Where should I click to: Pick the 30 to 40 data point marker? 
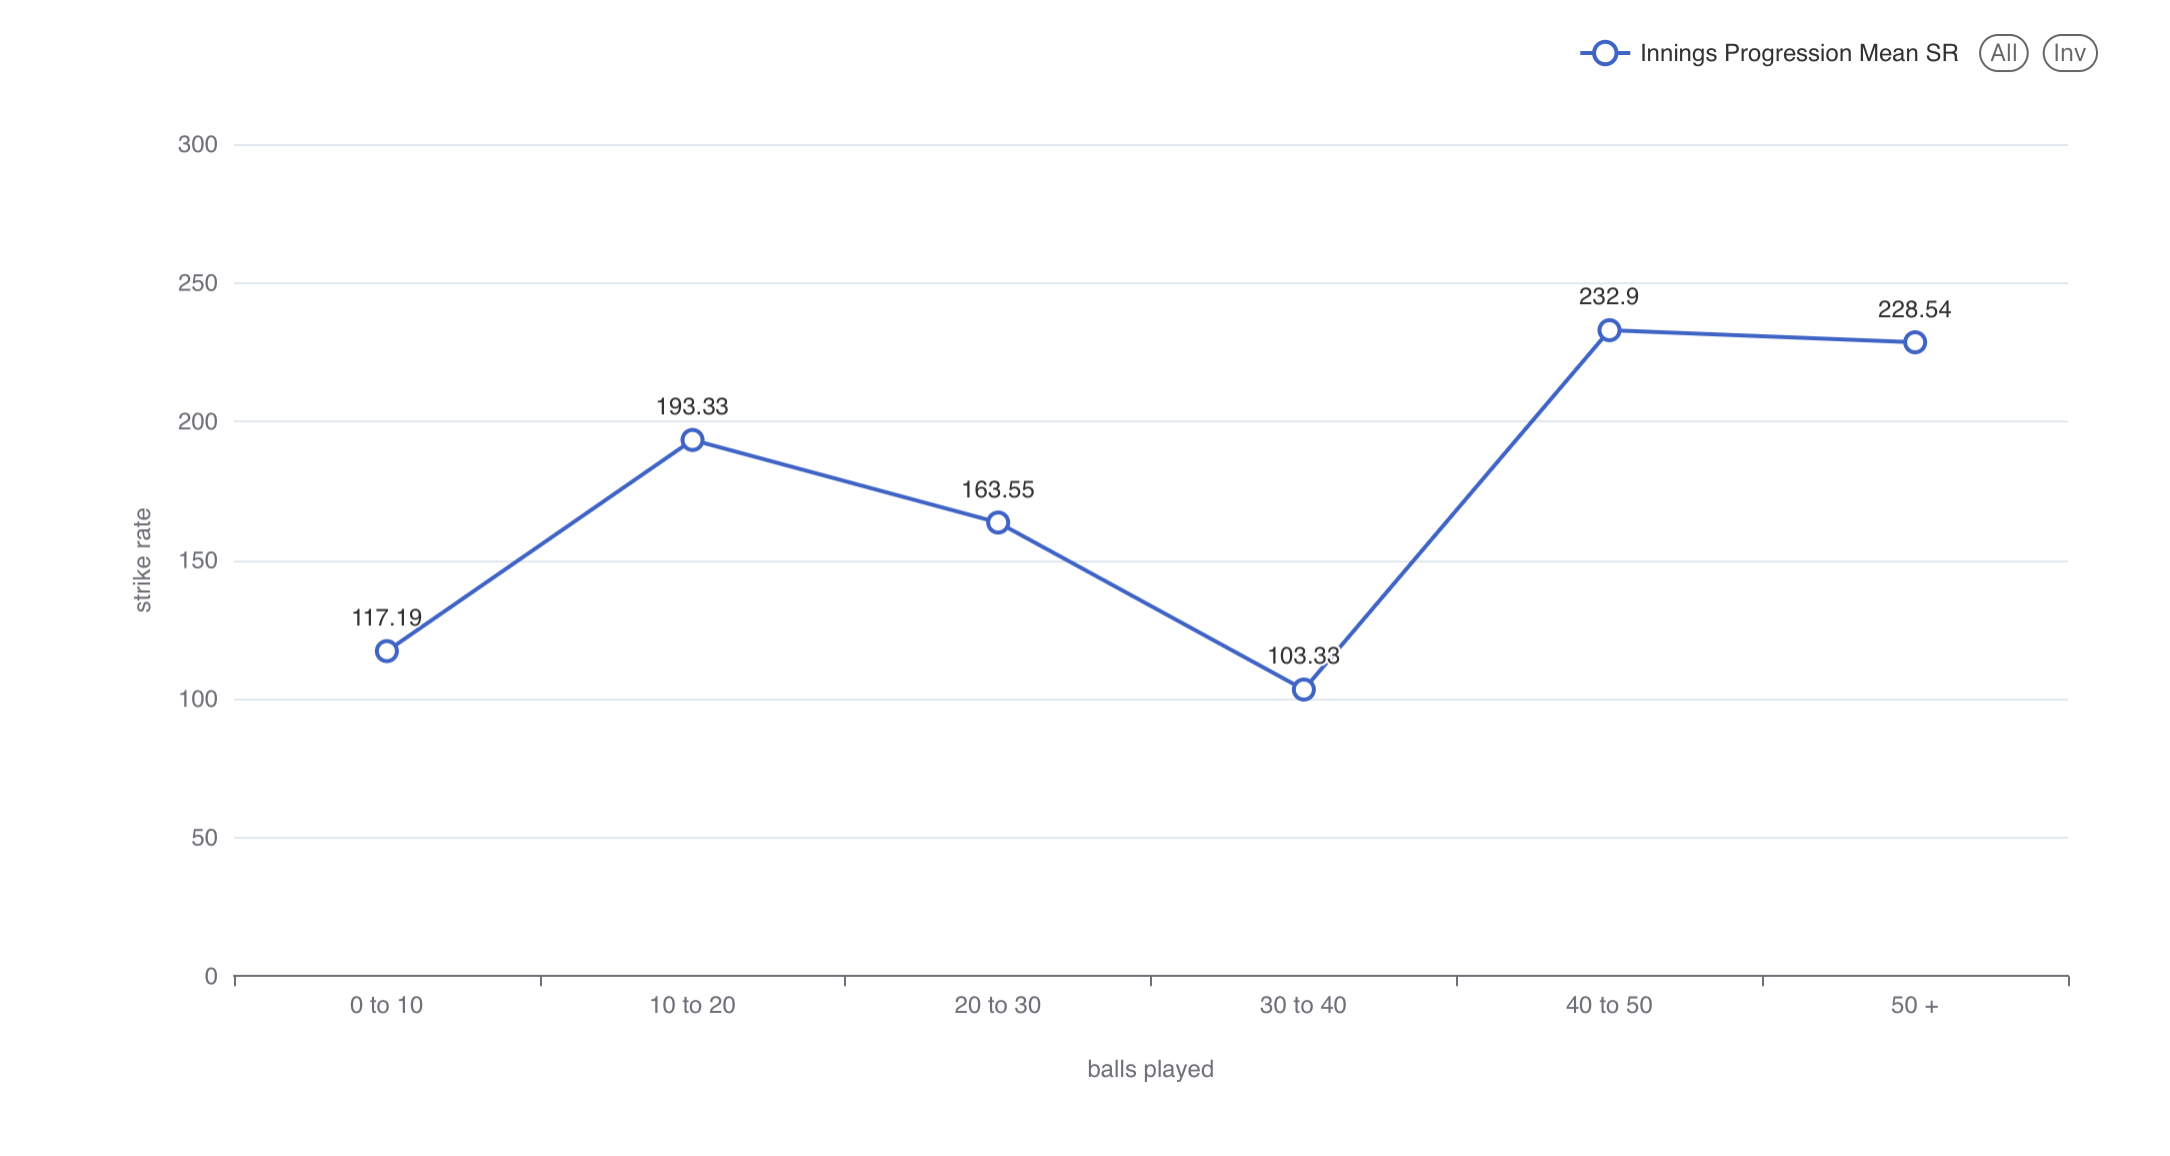point(1303,689)
